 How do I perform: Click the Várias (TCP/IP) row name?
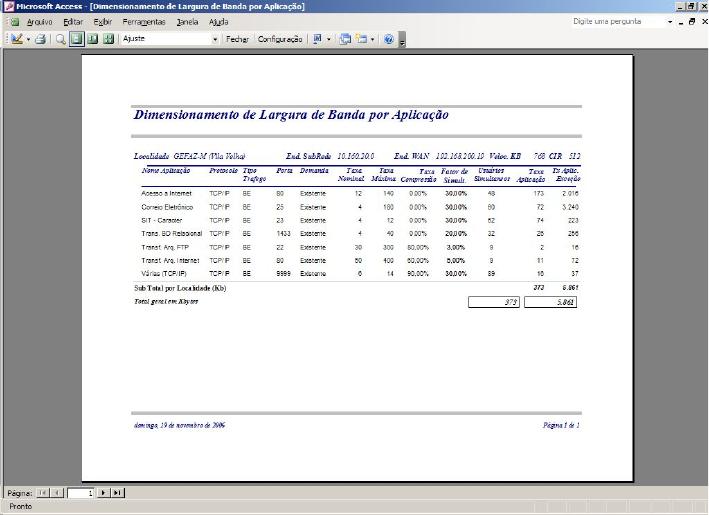pyautogui.click(x=163, y=274)
